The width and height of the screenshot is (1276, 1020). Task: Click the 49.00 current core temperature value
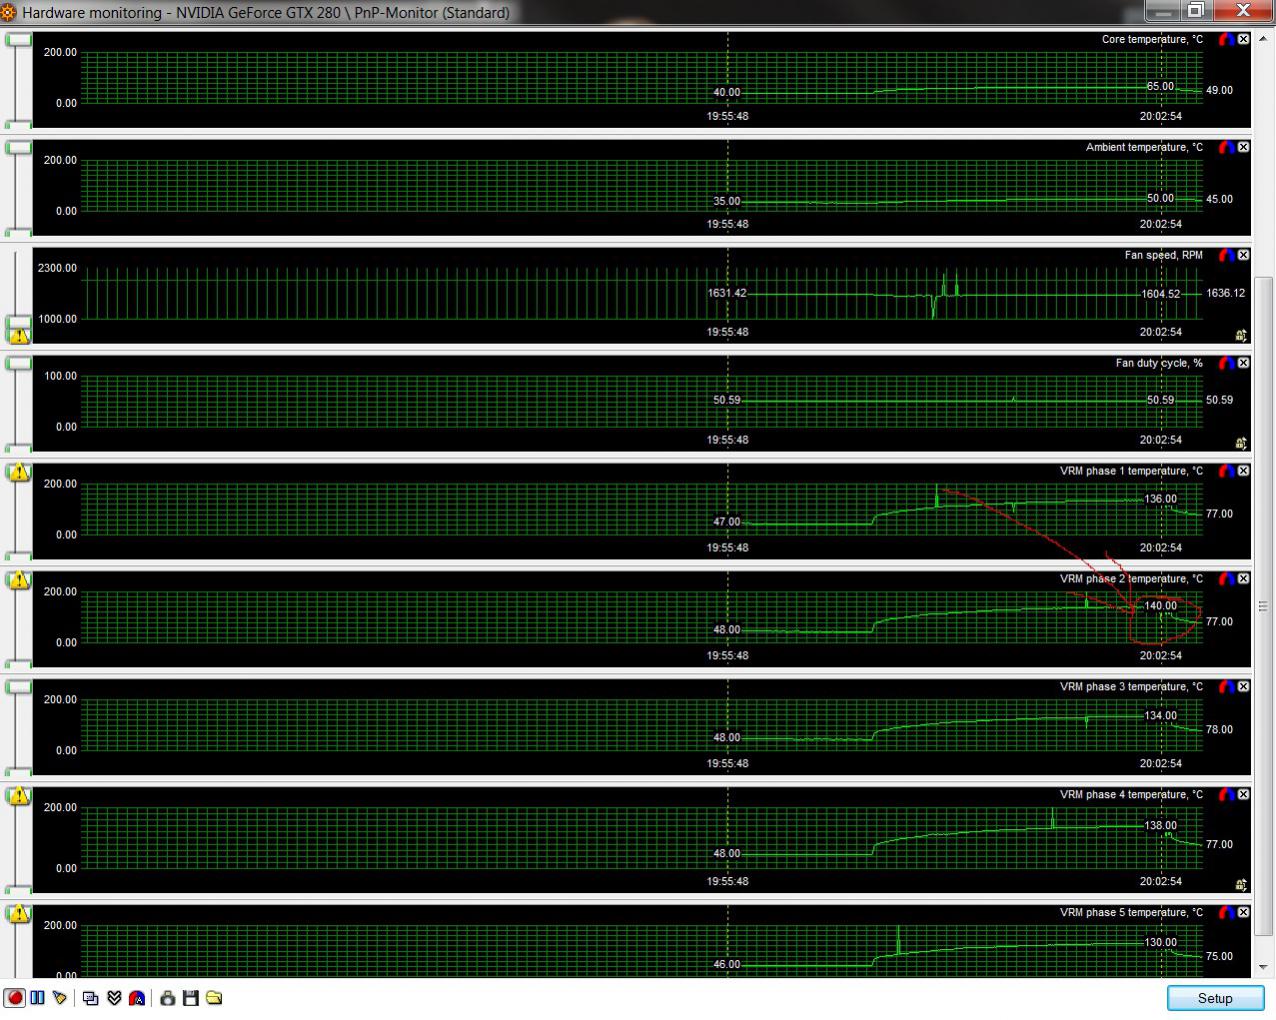[1219, 90]
